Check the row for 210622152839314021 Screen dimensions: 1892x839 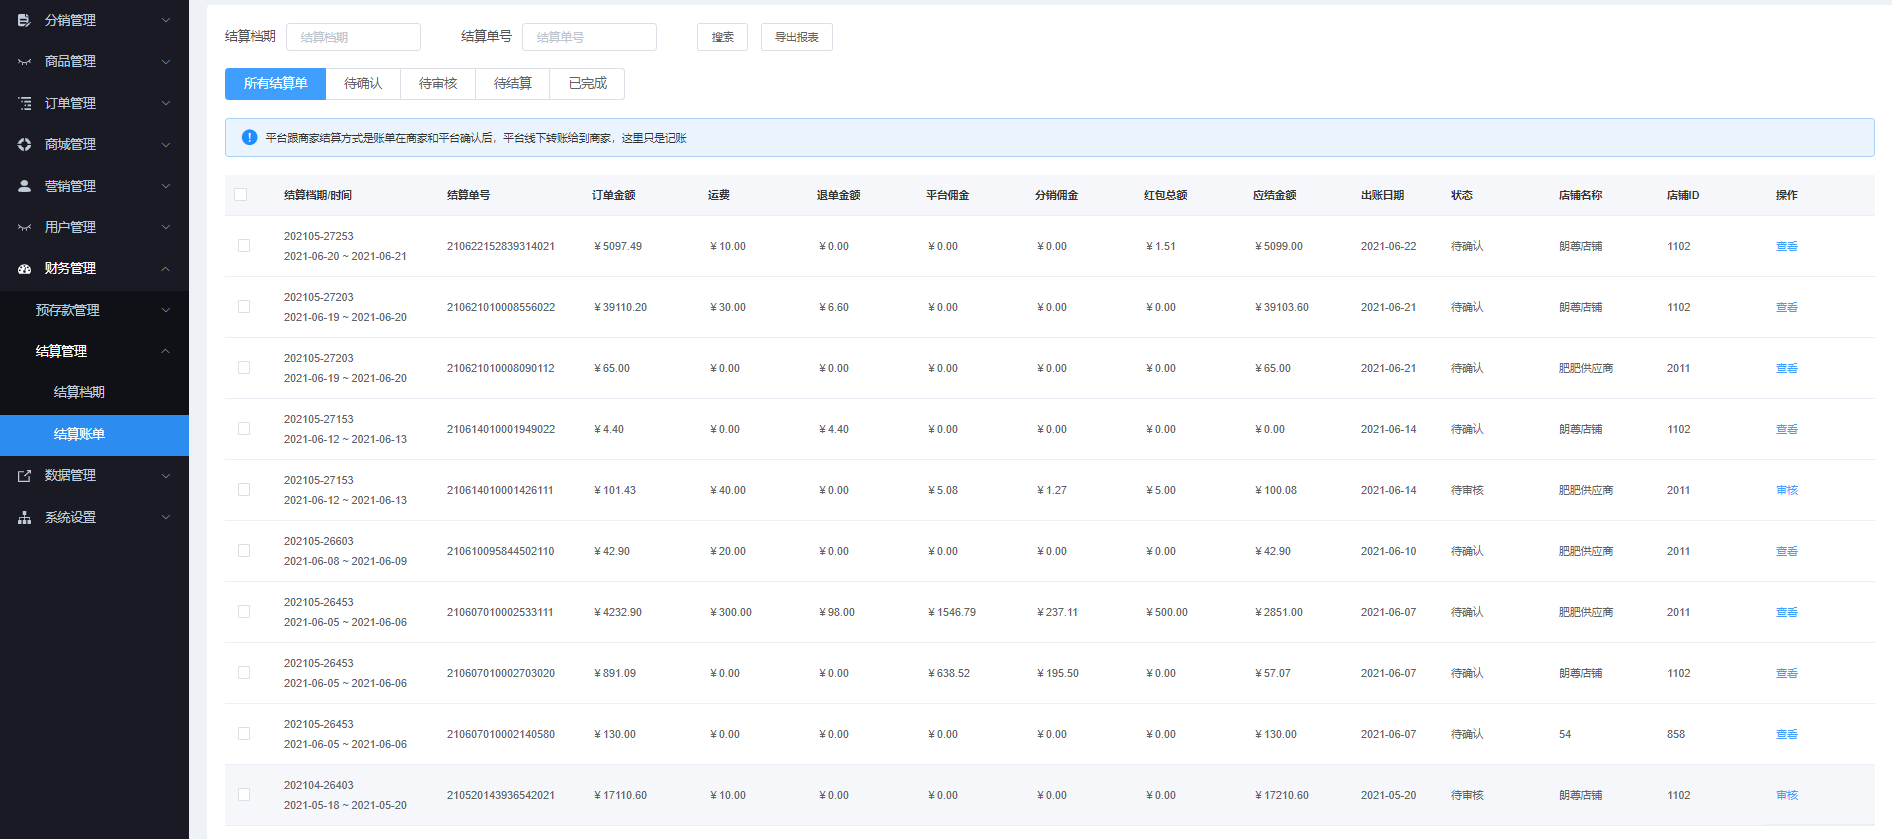[x=244, y=246]
